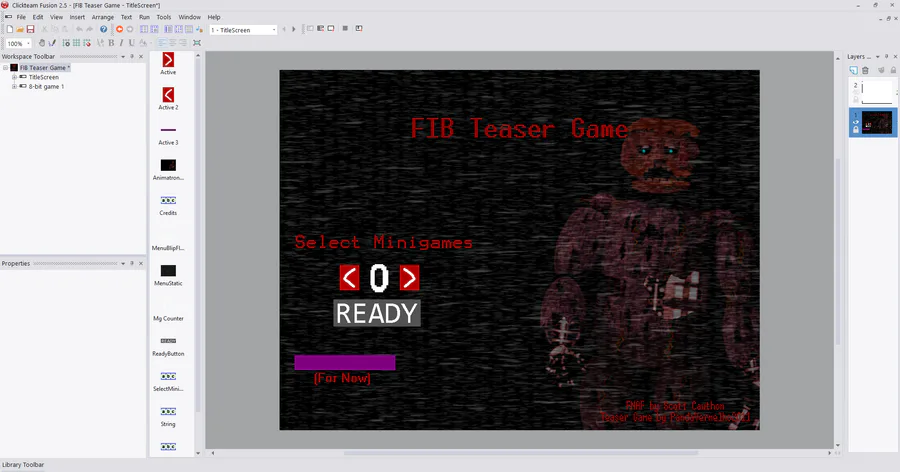
Task: Select the String object icon
Action: point(168,411)
